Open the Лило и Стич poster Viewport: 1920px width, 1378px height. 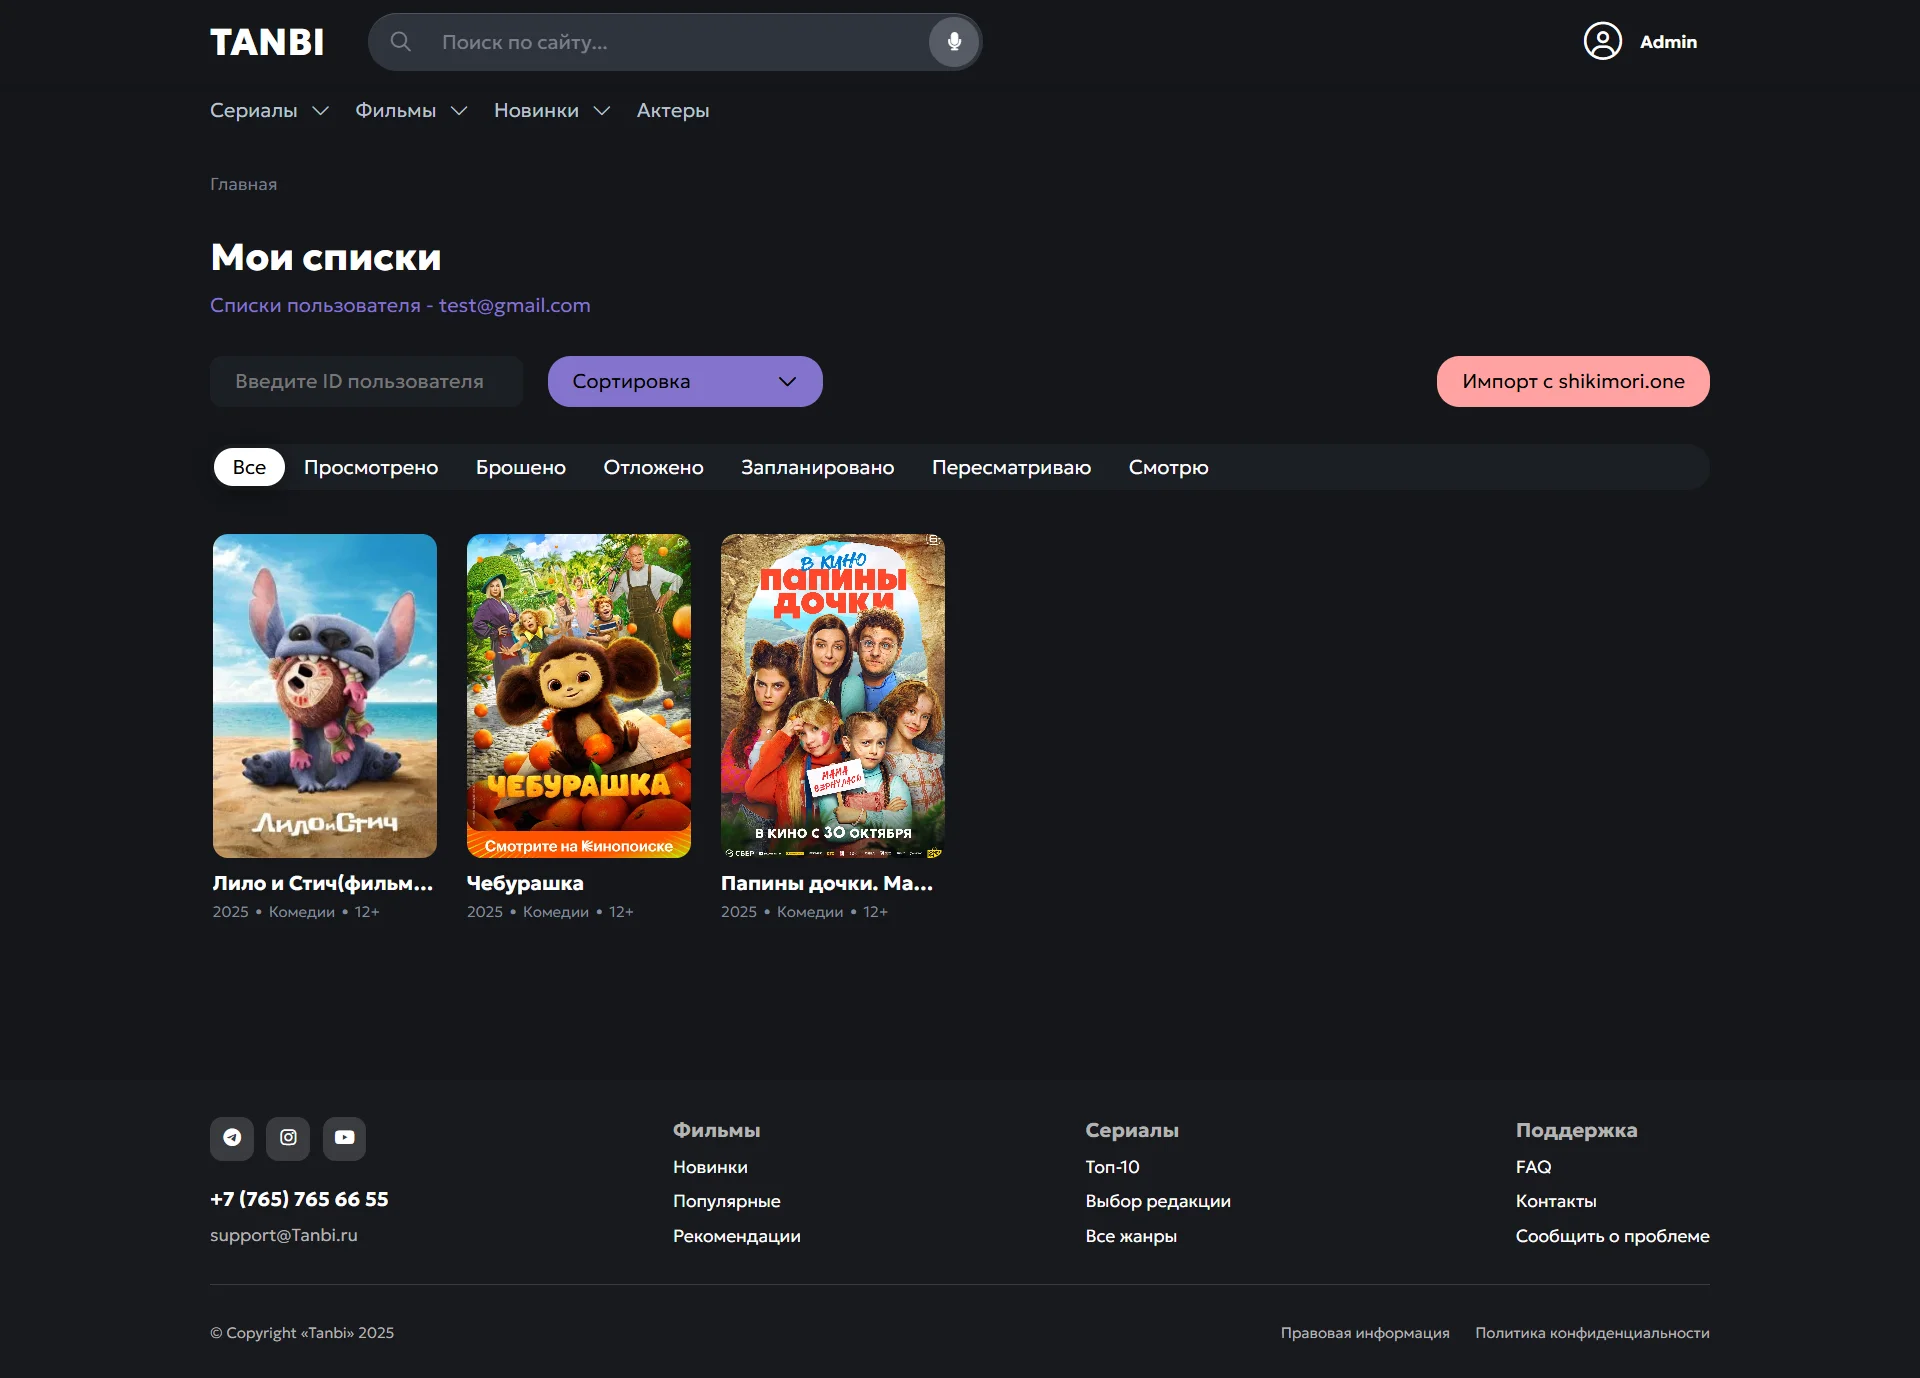(324, 695)
